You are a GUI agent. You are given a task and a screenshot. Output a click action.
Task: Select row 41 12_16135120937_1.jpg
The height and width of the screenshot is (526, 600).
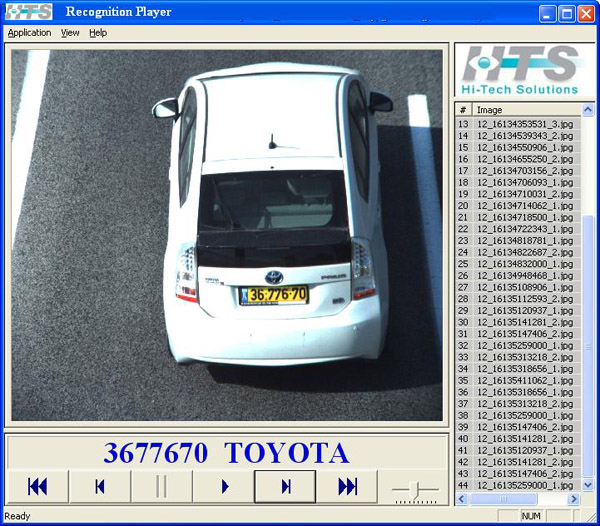[x=518, y=451]
